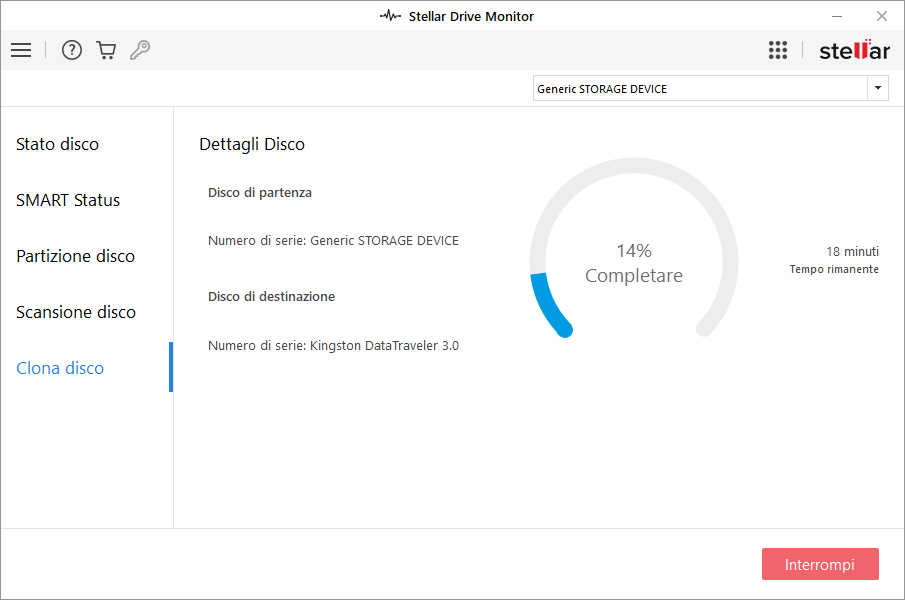Click the 18 minuti remaining time label
The image size is (905, 600).
[x=851, y=251]
